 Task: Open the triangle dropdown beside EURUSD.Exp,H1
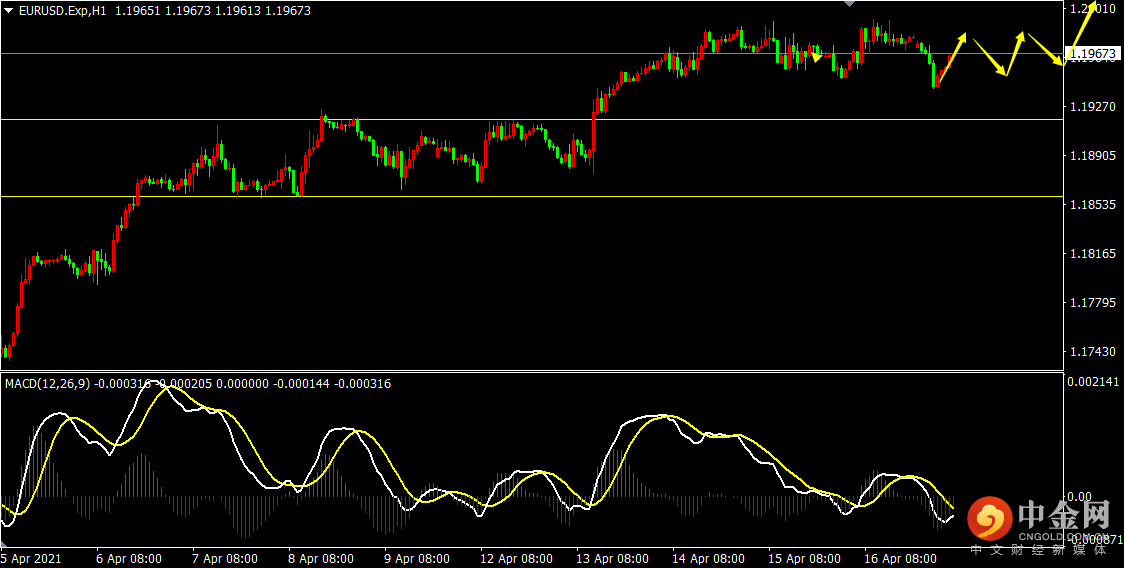pyautogui.click(x=9, y=11)
